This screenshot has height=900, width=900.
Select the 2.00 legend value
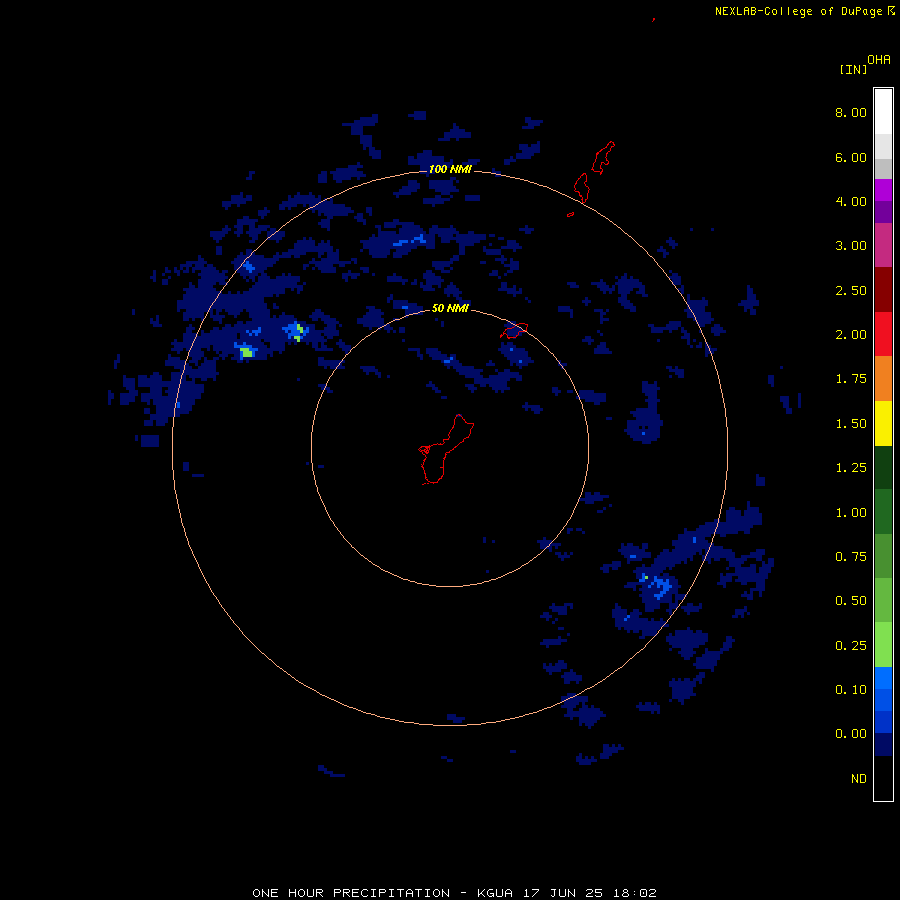[x=851, y=335]
